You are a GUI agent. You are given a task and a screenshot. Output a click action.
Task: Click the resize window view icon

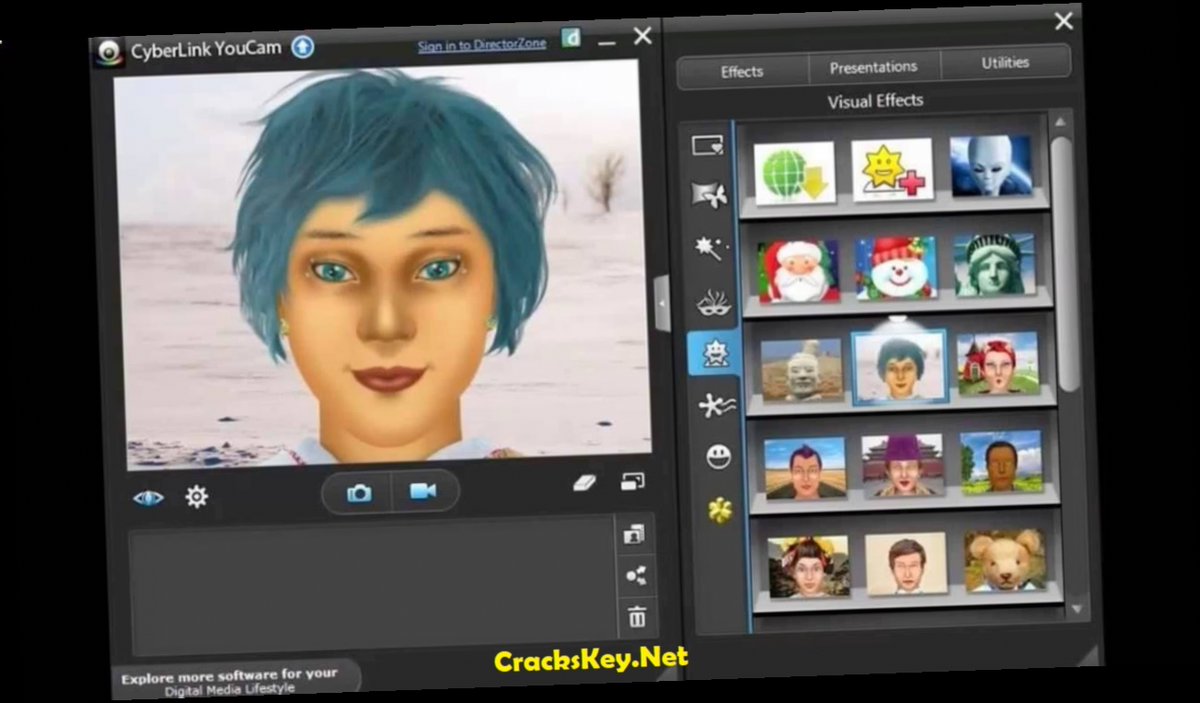(632, 481)
